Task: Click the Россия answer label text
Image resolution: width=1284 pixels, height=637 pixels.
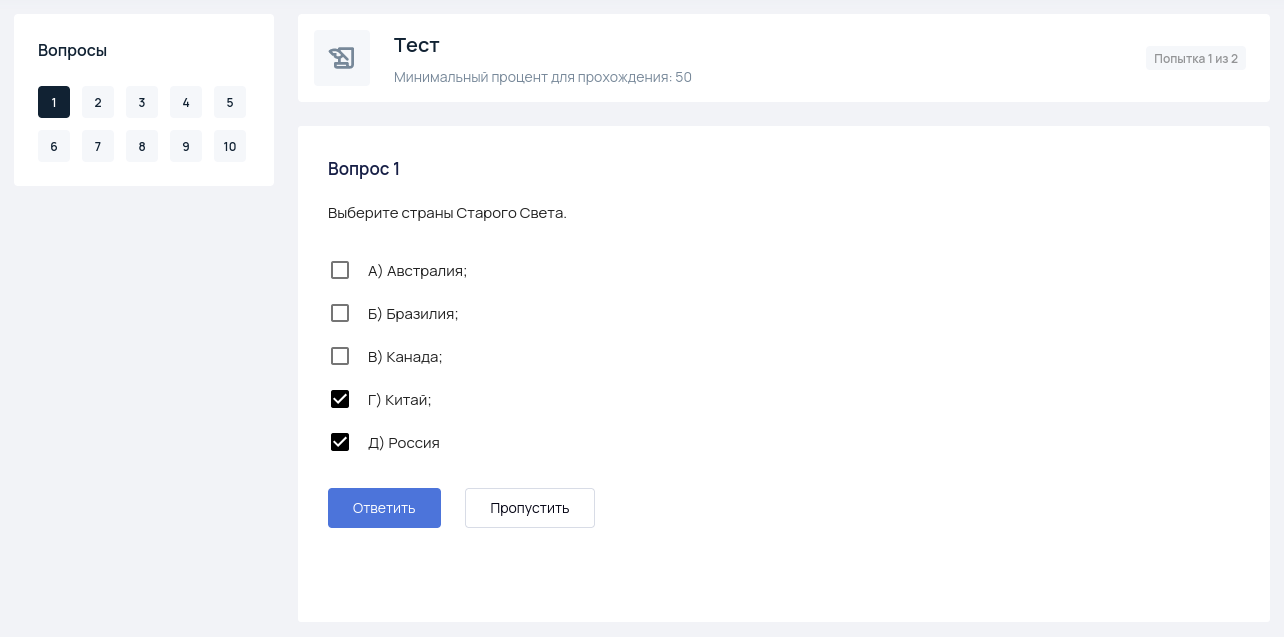Action: [x=404, y=443]
